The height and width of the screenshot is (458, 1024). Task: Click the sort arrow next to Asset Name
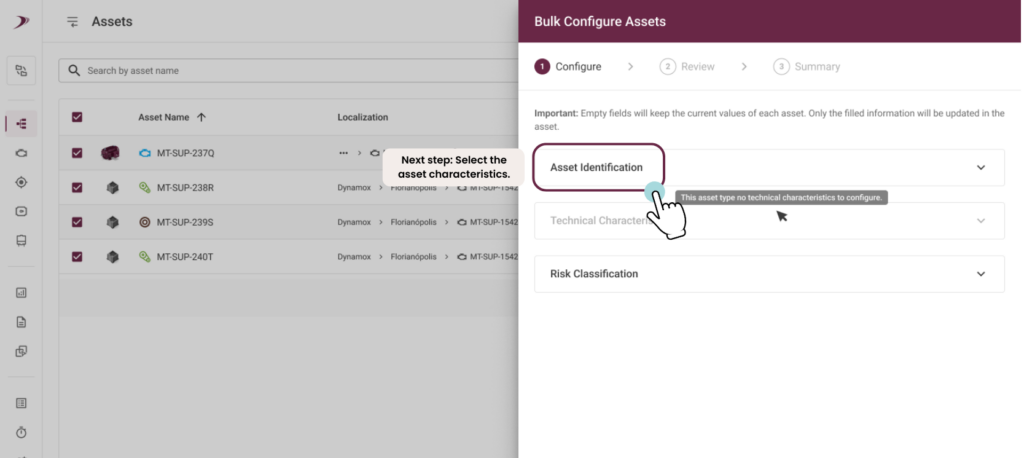pyautogui.click(x=201, y=118)
